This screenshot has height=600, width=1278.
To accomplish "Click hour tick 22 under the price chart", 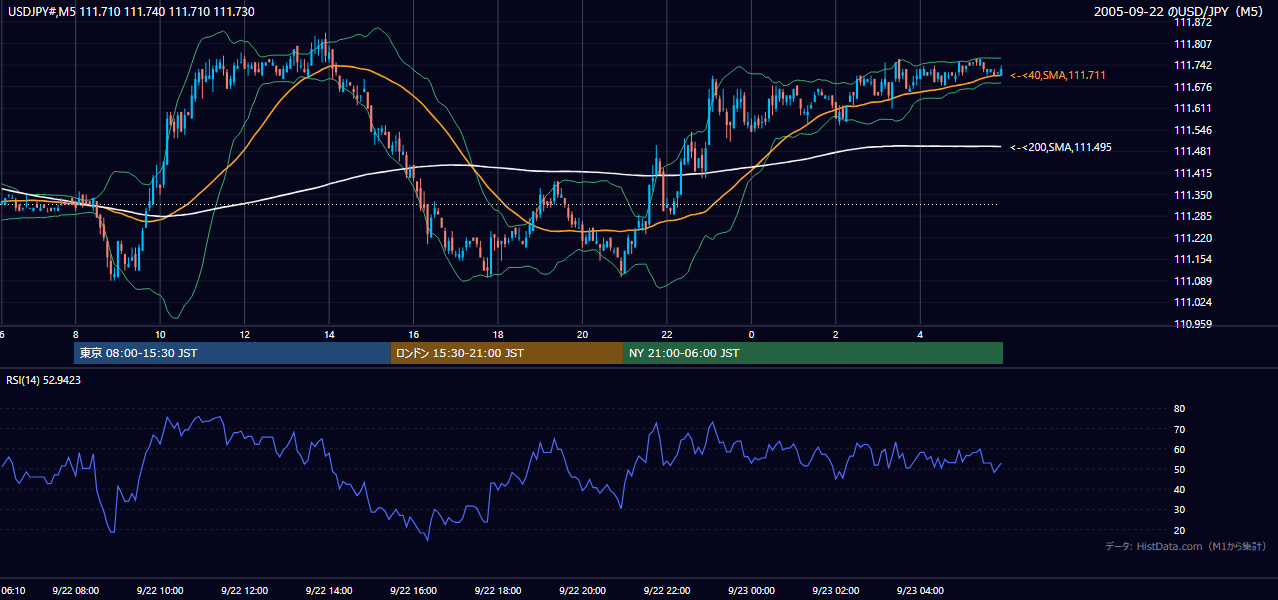I will pos(667,334).
